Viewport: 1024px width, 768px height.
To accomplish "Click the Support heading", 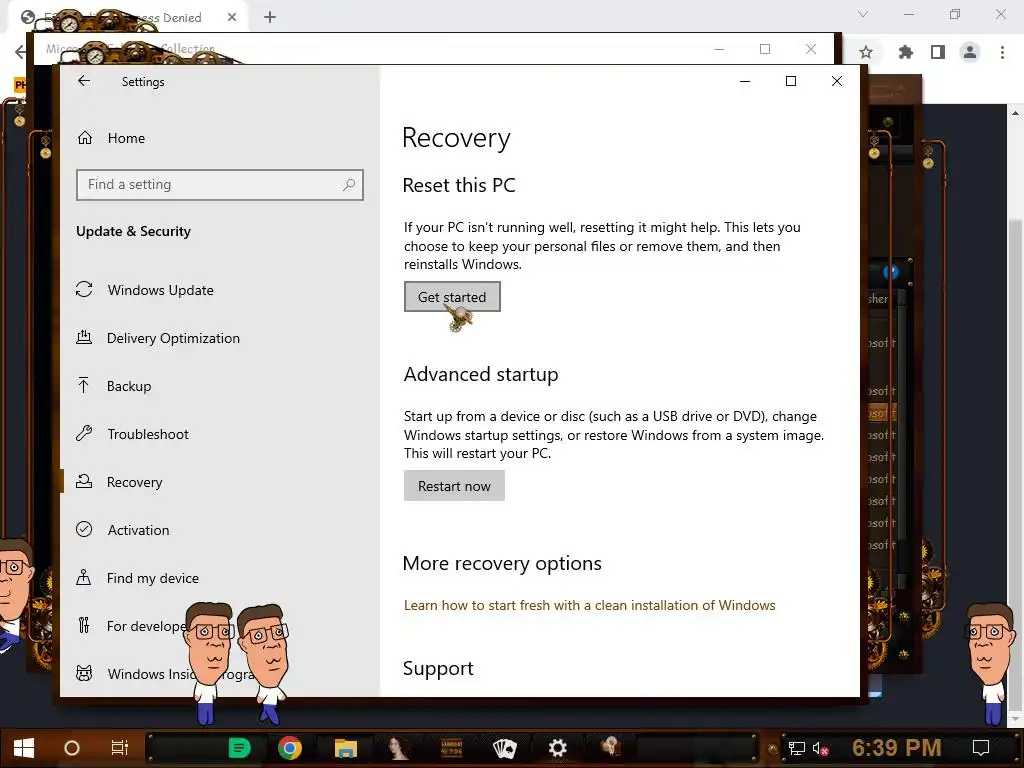I will [x=438, y=668].
